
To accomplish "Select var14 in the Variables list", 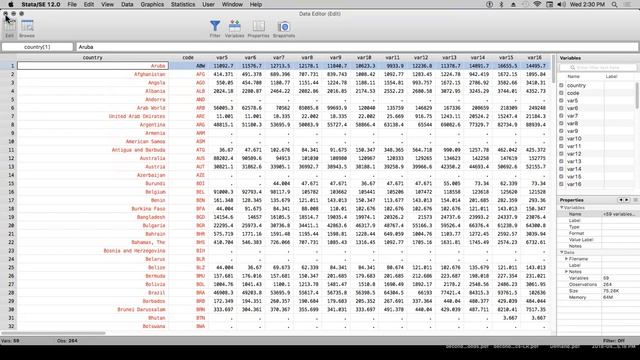I will point(574,169).
